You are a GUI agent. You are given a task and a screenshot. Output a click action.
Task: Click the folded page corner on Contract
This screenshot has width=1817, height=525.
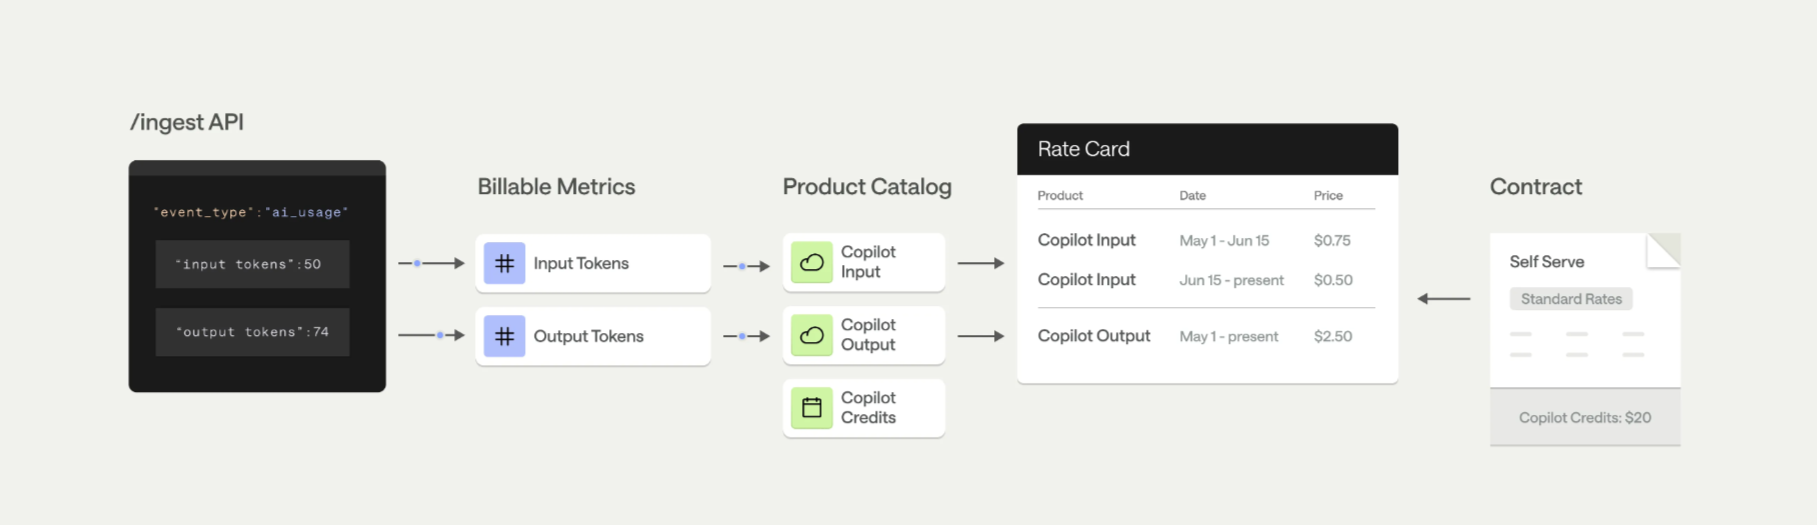(x=1665, y=249)
